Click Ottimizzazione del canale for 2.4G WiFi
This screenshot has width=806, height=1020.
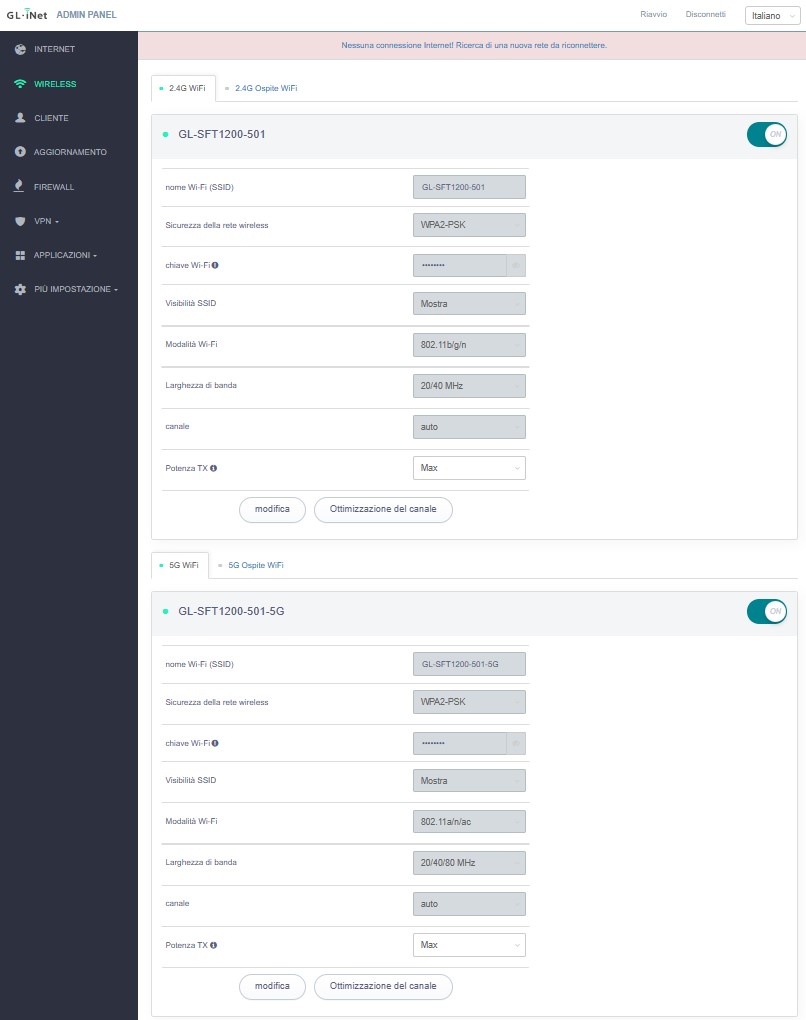(x=383, y=509)
